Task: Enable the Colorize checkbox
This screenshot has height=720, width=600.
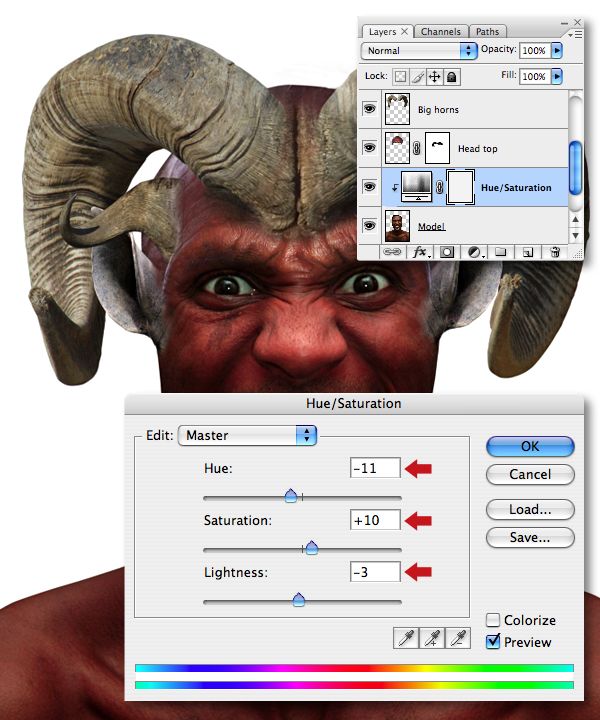Action: [x=493, y=620]
